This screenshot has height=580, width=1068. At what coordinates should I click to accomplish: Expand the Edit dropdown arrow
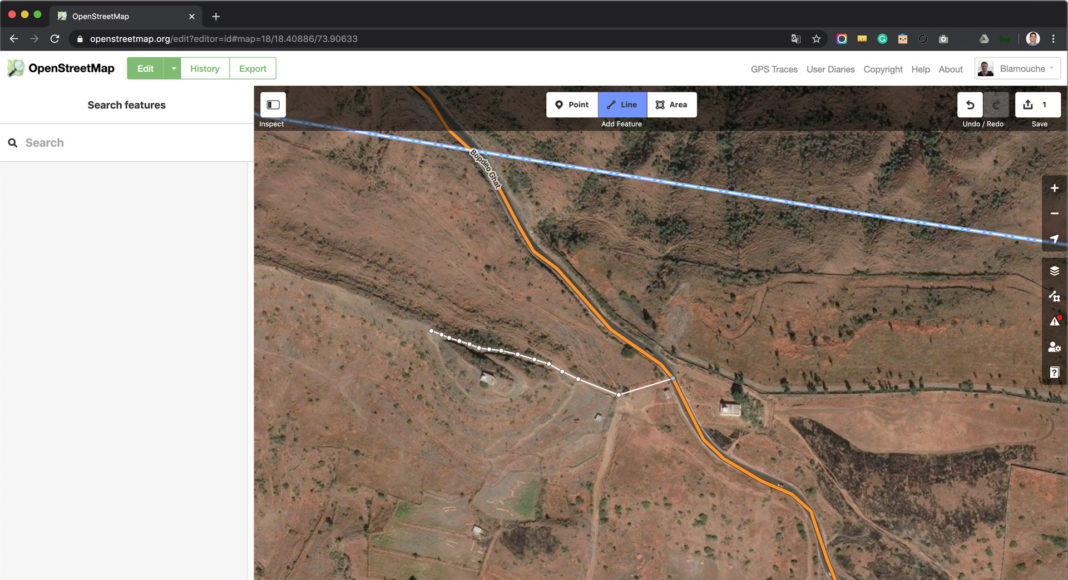coord(173,69)
